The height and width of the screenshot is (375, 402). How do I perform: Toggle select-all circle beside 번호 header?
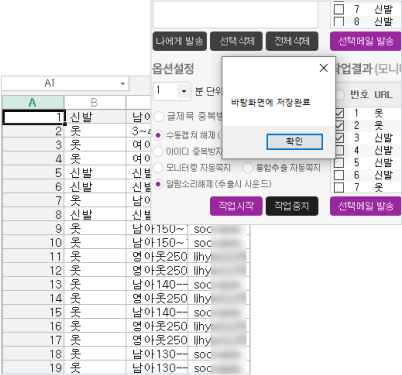[x=340, y=95]
